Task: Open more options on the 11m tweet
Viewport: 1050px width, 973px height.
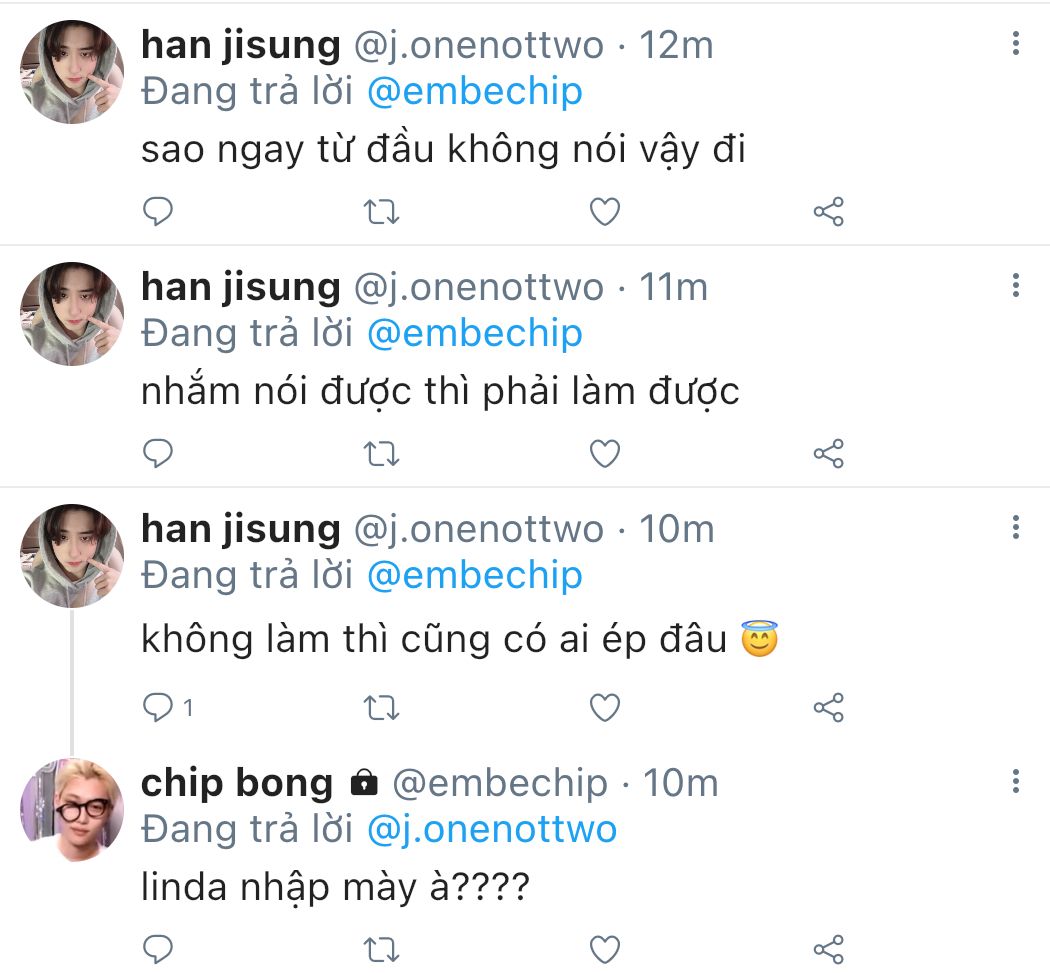Action: coord(1016,286)
